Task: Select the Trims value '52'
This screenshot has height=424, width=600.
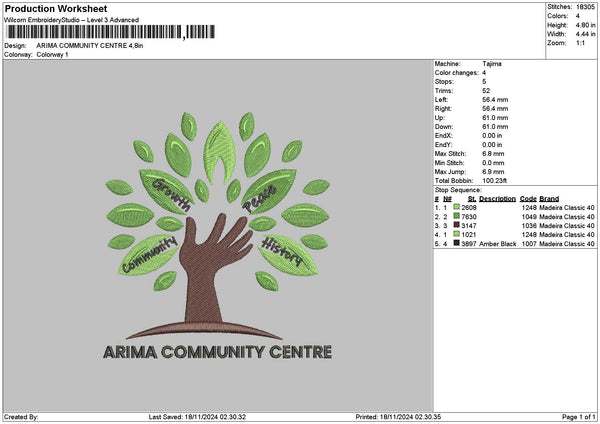Action: pyautogui.click(x=486, y=91)
